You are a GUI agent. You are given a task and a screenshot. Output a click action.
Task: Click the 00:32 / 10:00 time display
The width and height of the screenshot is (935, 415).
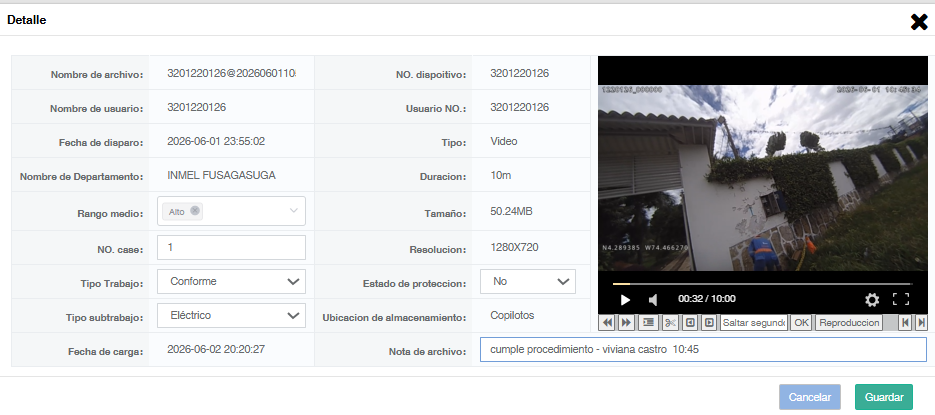[x=707, y=299]
